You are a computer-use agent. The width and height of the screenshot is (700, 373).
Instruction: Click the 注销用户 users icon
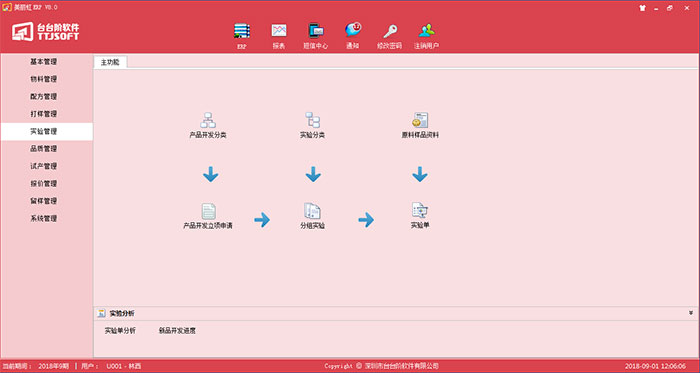coord(426,30)
